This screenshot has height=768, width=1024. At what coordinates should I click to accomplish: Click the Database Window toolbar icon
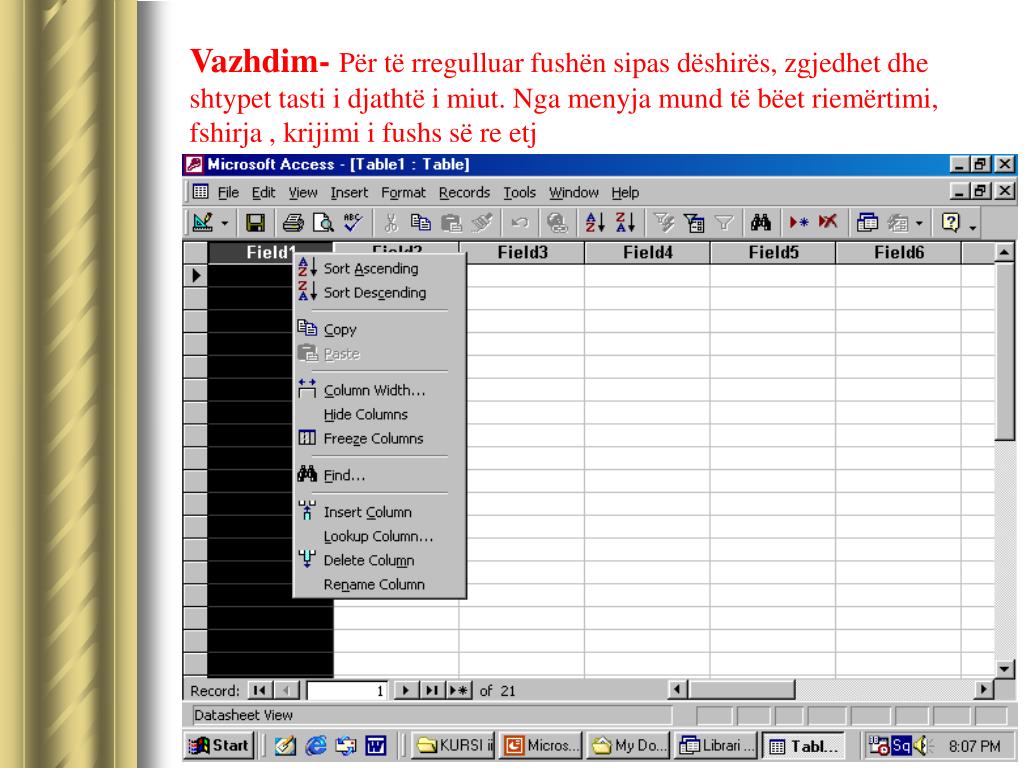point(867,223)
